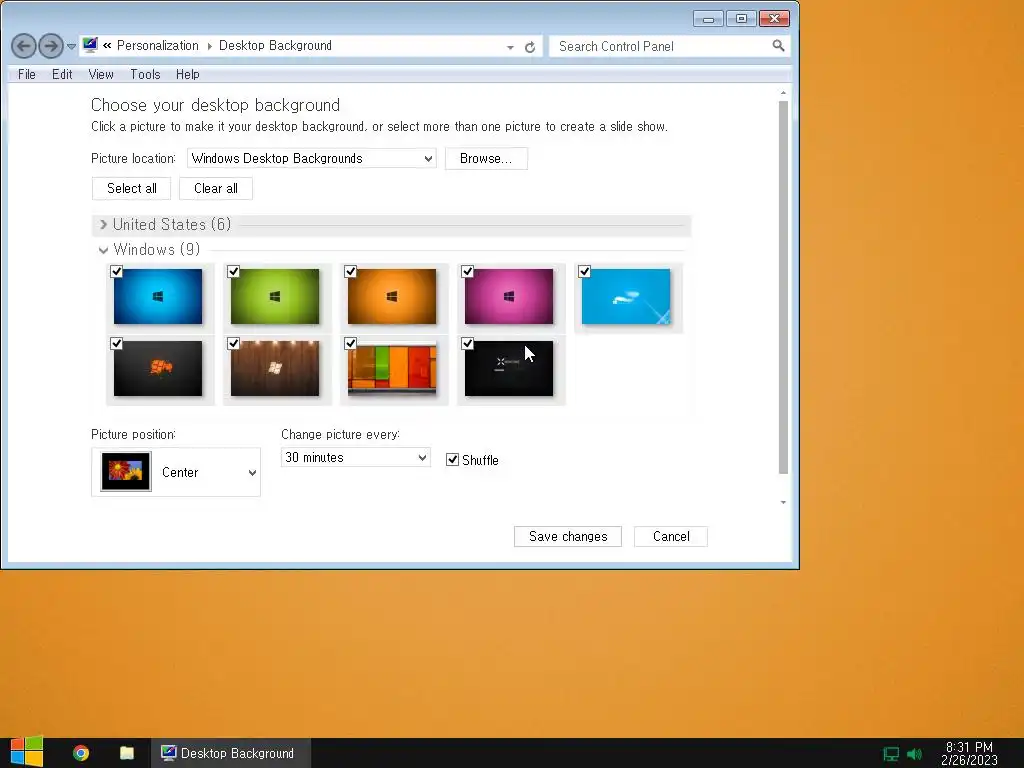Viewport: 1024px width, 768px height.
Task: Click the Save changes button
Action: pos(568,537)
